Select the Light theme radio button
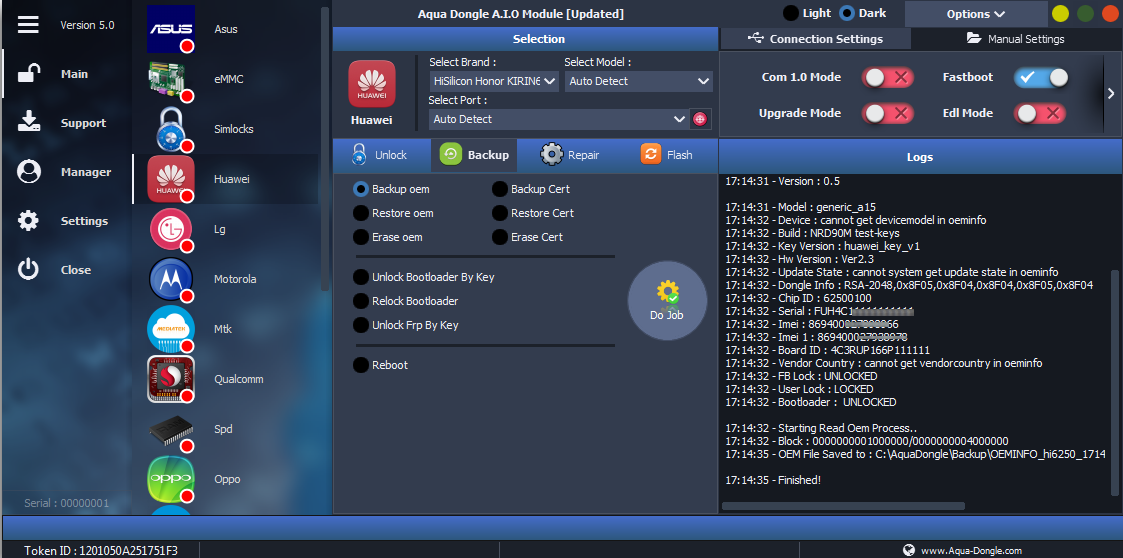This screenshot has width=1123, height=558. (x=791, y=13)
